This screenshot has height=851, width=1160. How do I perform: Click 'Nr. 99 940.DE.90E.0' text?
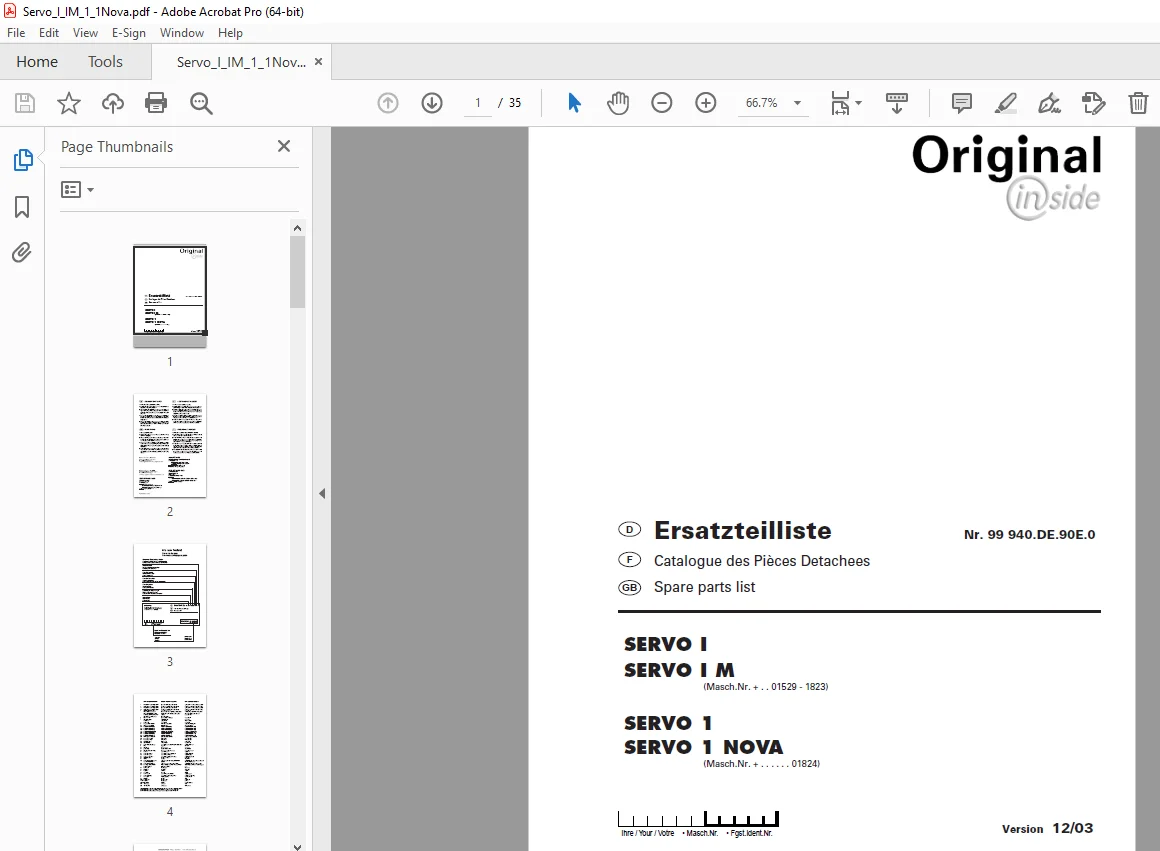point(1029,534)
